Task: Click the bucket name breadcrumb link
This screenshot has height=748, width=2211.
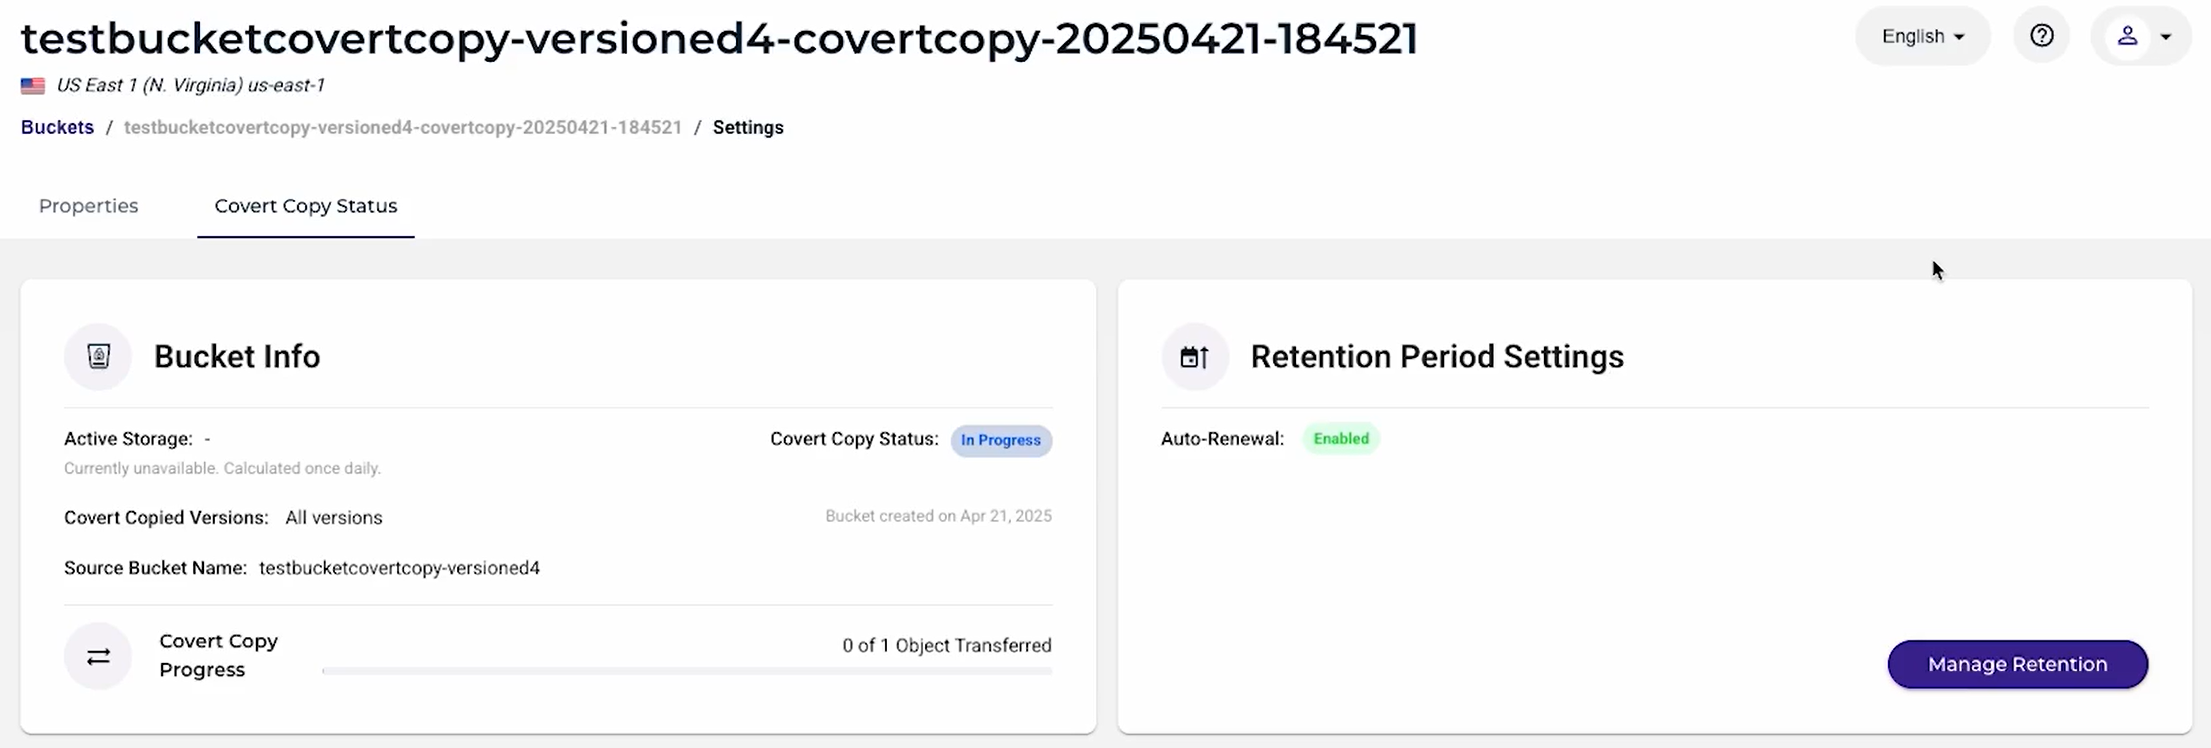Action: click(x=403, y=128)
